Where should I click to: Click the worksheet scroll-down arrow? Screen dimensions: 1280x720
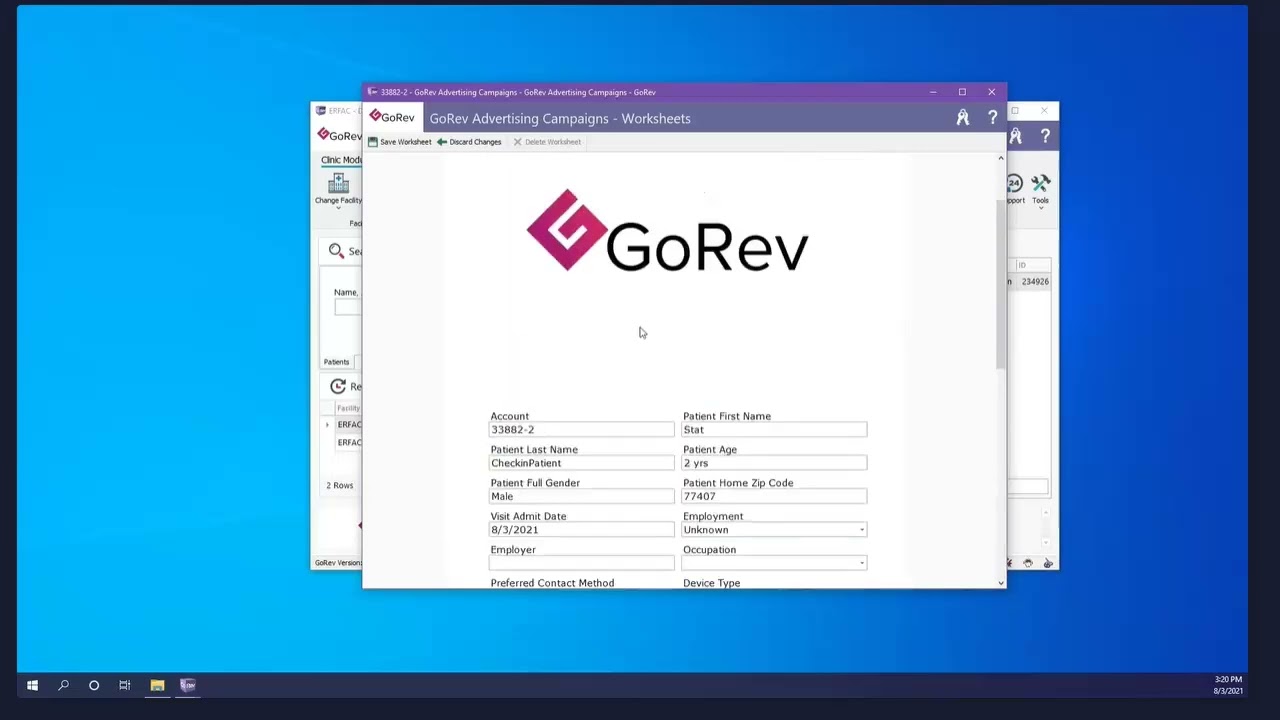pos(1000,582)
